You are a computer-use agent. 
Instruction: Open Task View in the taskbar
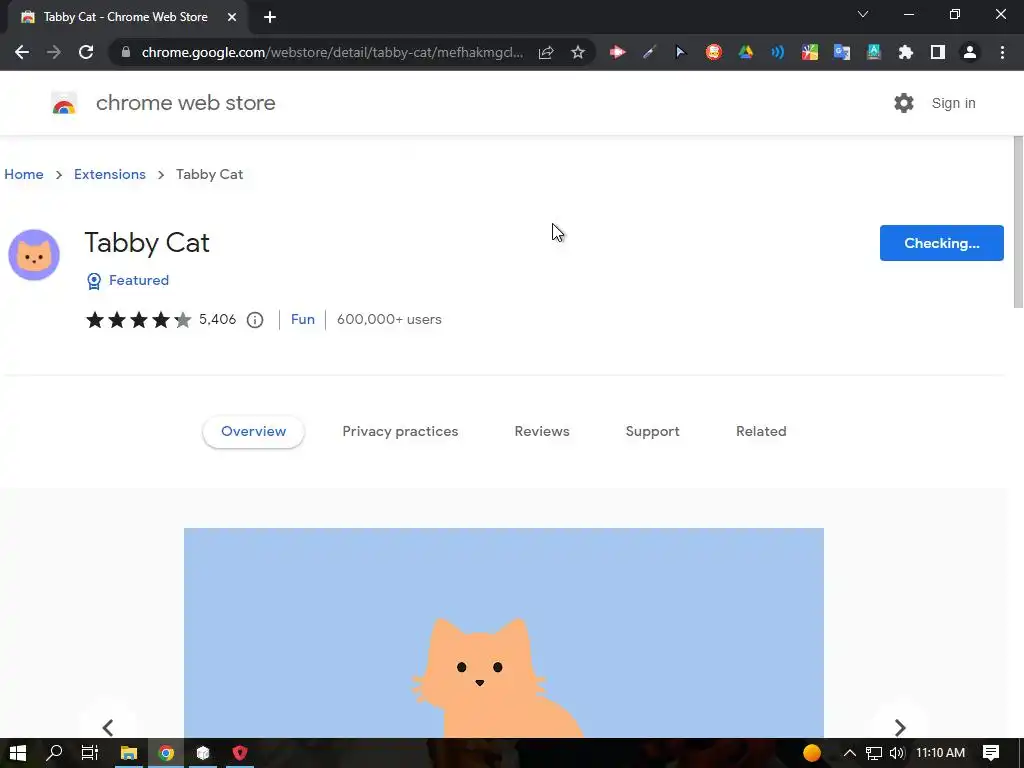click(89, 753)
